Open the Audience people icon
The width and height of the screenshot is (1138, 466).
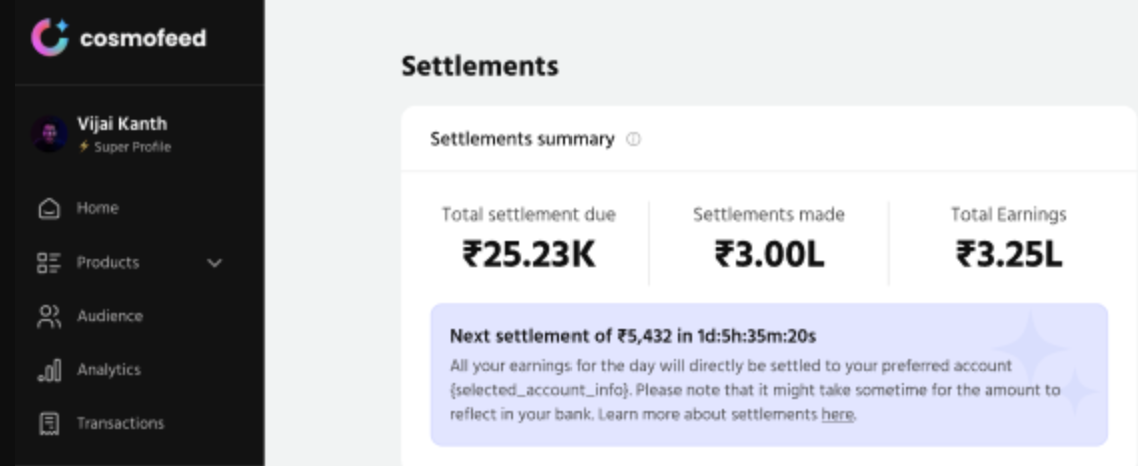[x=49, y=317]
